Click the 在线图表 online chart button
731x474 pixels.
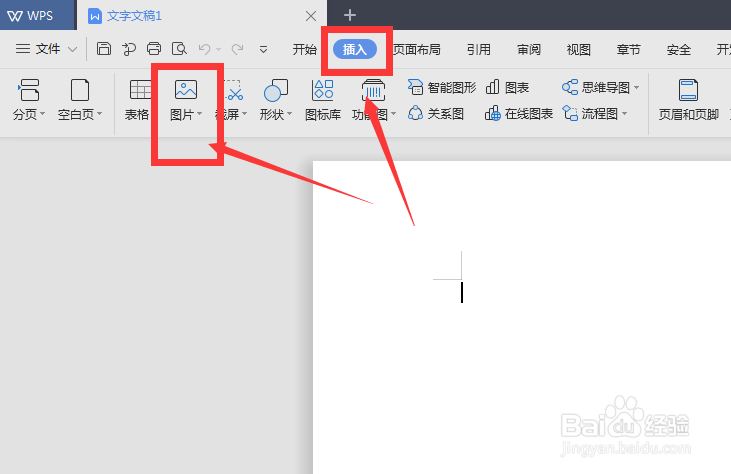click(x=518, y=113)
